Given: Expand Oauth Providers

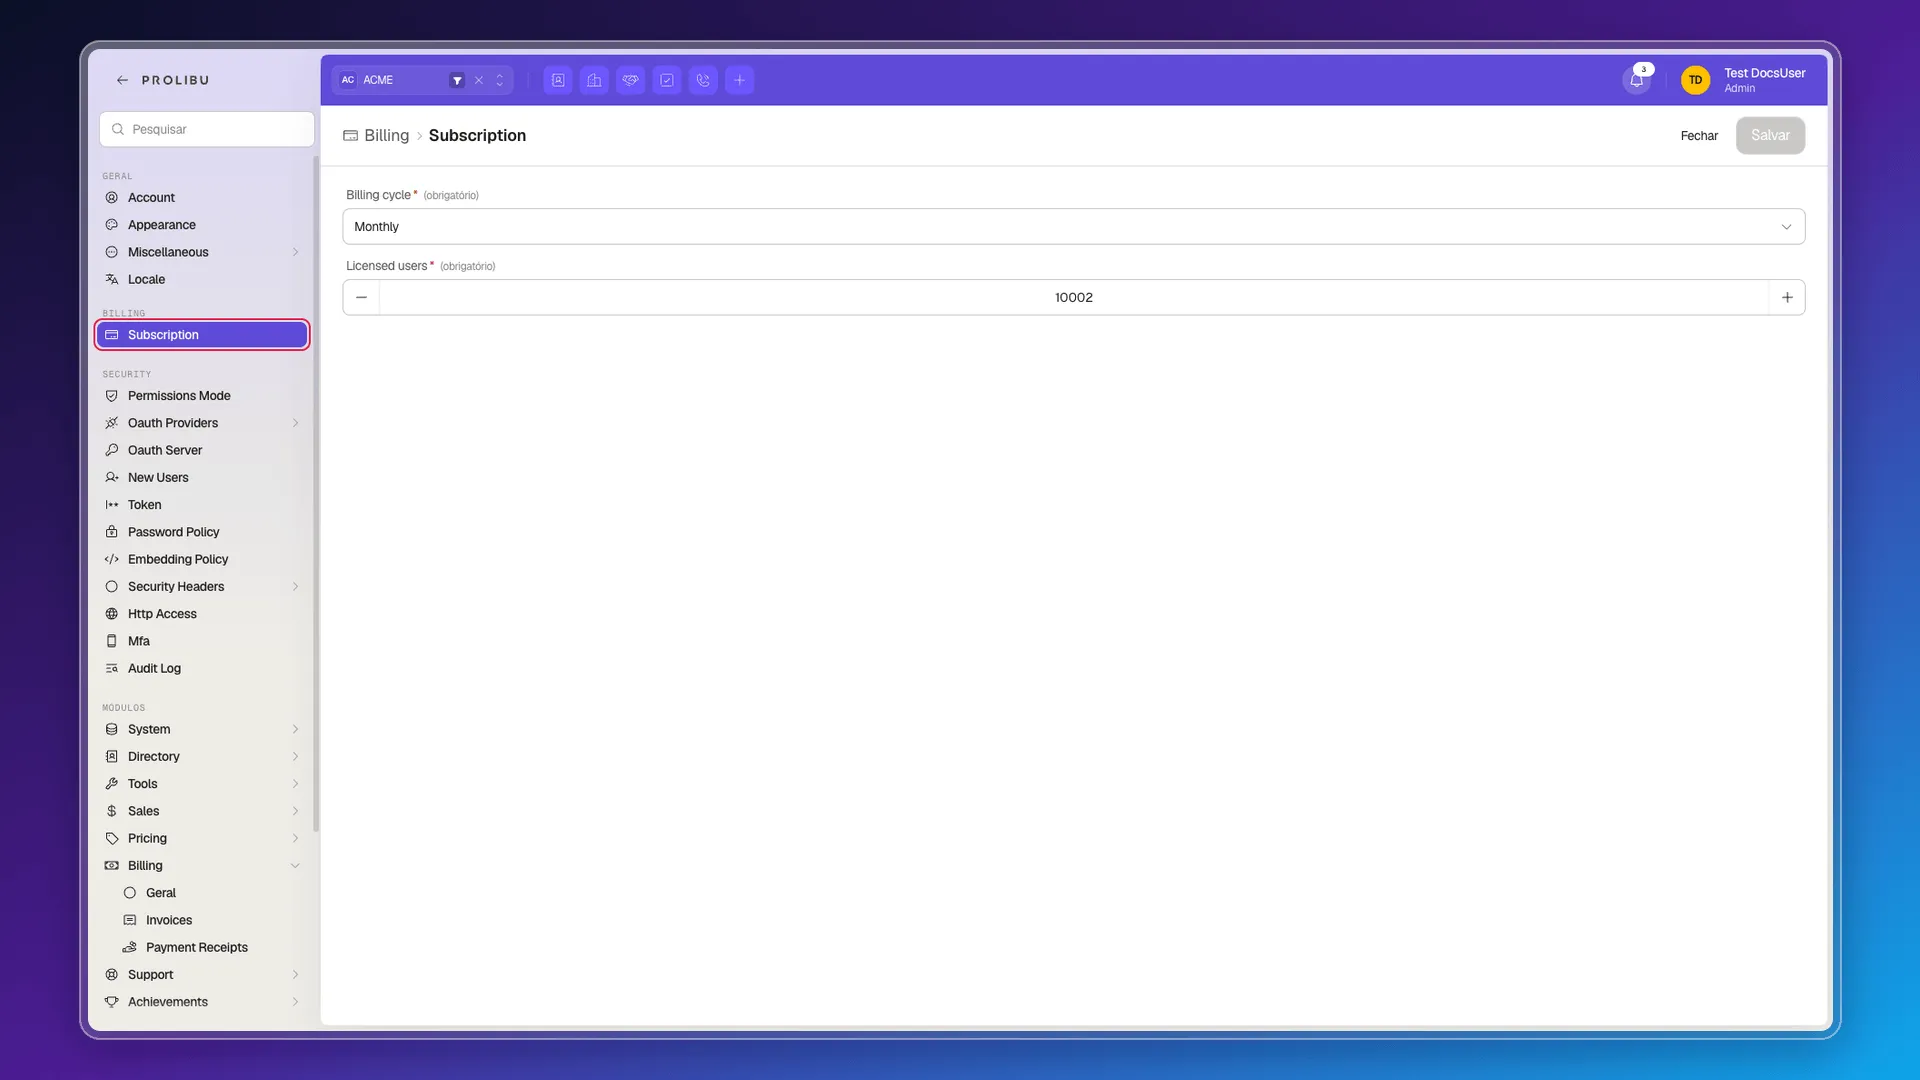Looking at the screenshot, I should pyautogui.click(x=202, y=423).
